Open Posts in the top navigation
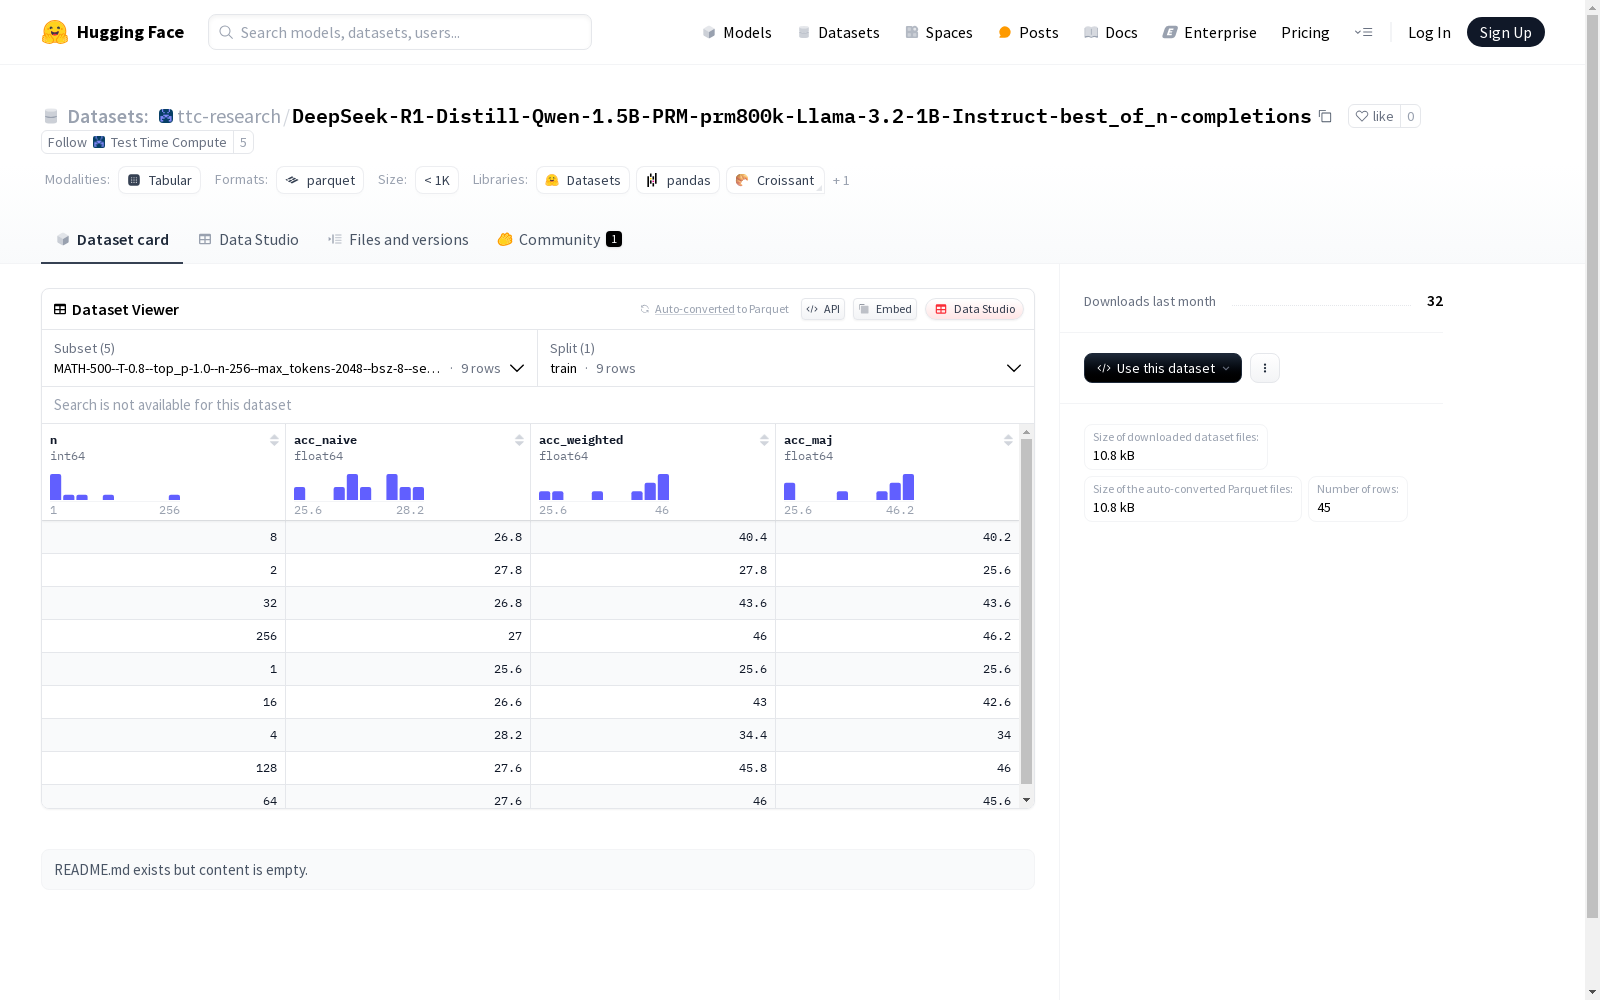This screenshot has height=1000, width=1600. pyautogui.click(x=1029, y=32)
